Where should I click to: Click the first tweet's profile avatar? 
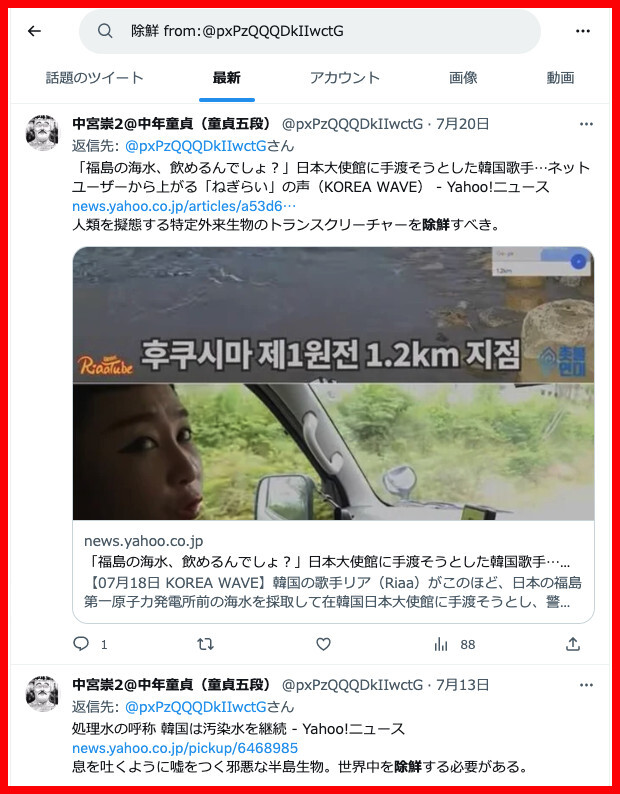click(x=43, y=133)
